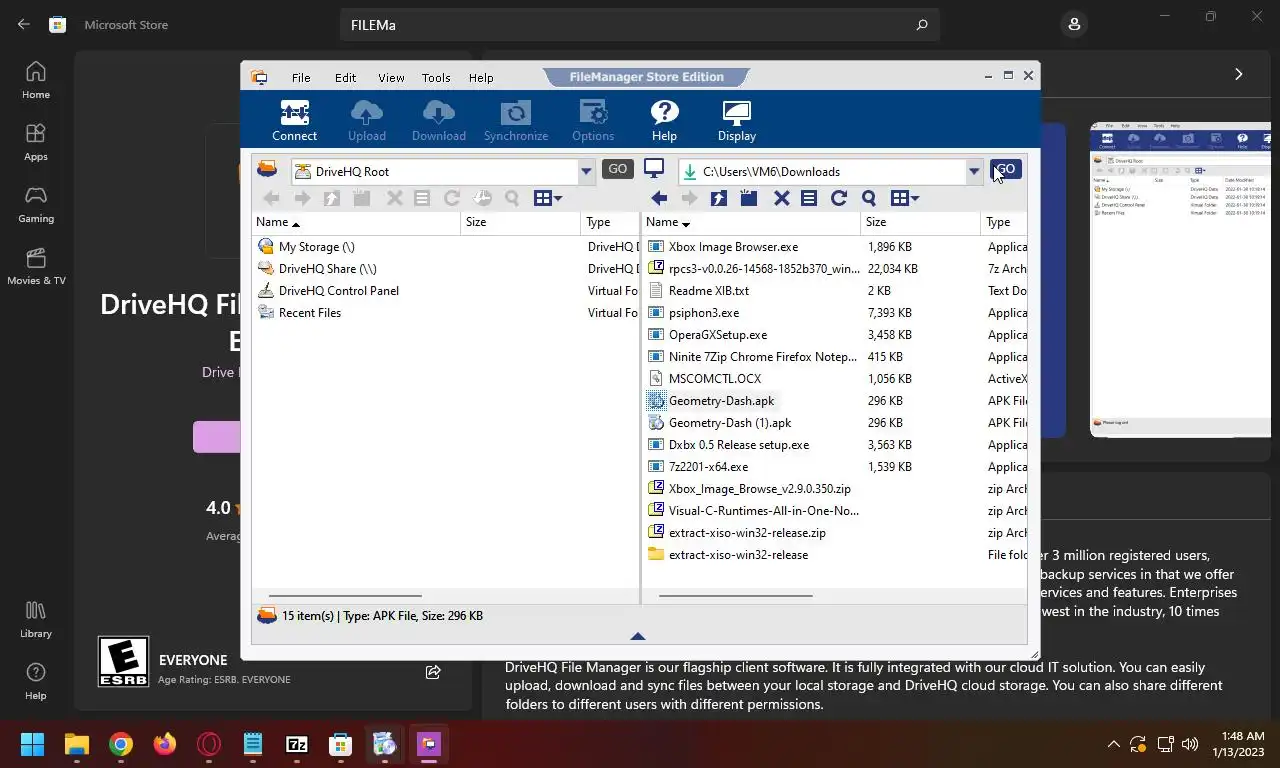Screen dimensions: 1280x768
Task: Click the Synchronize toolbar icon
Action: coord(515,121)
